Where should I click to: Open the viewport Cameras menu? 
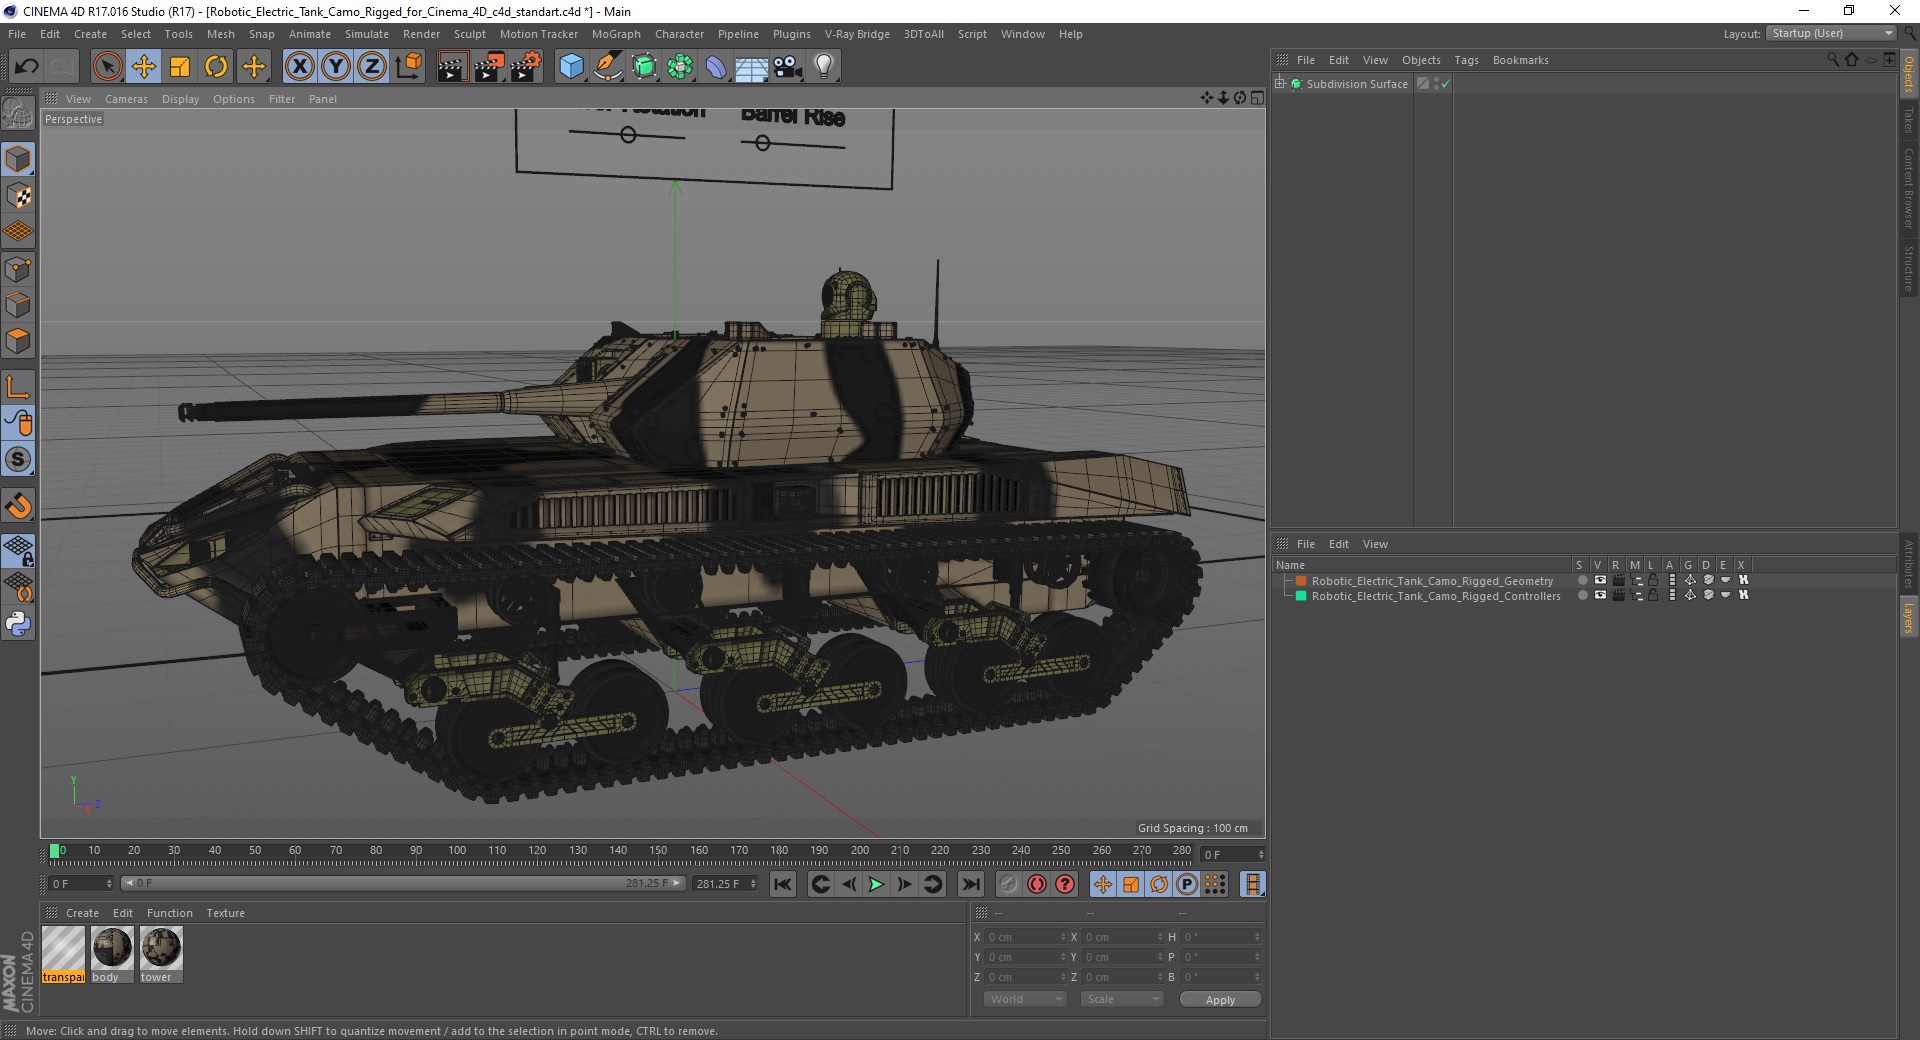point(126,99)
